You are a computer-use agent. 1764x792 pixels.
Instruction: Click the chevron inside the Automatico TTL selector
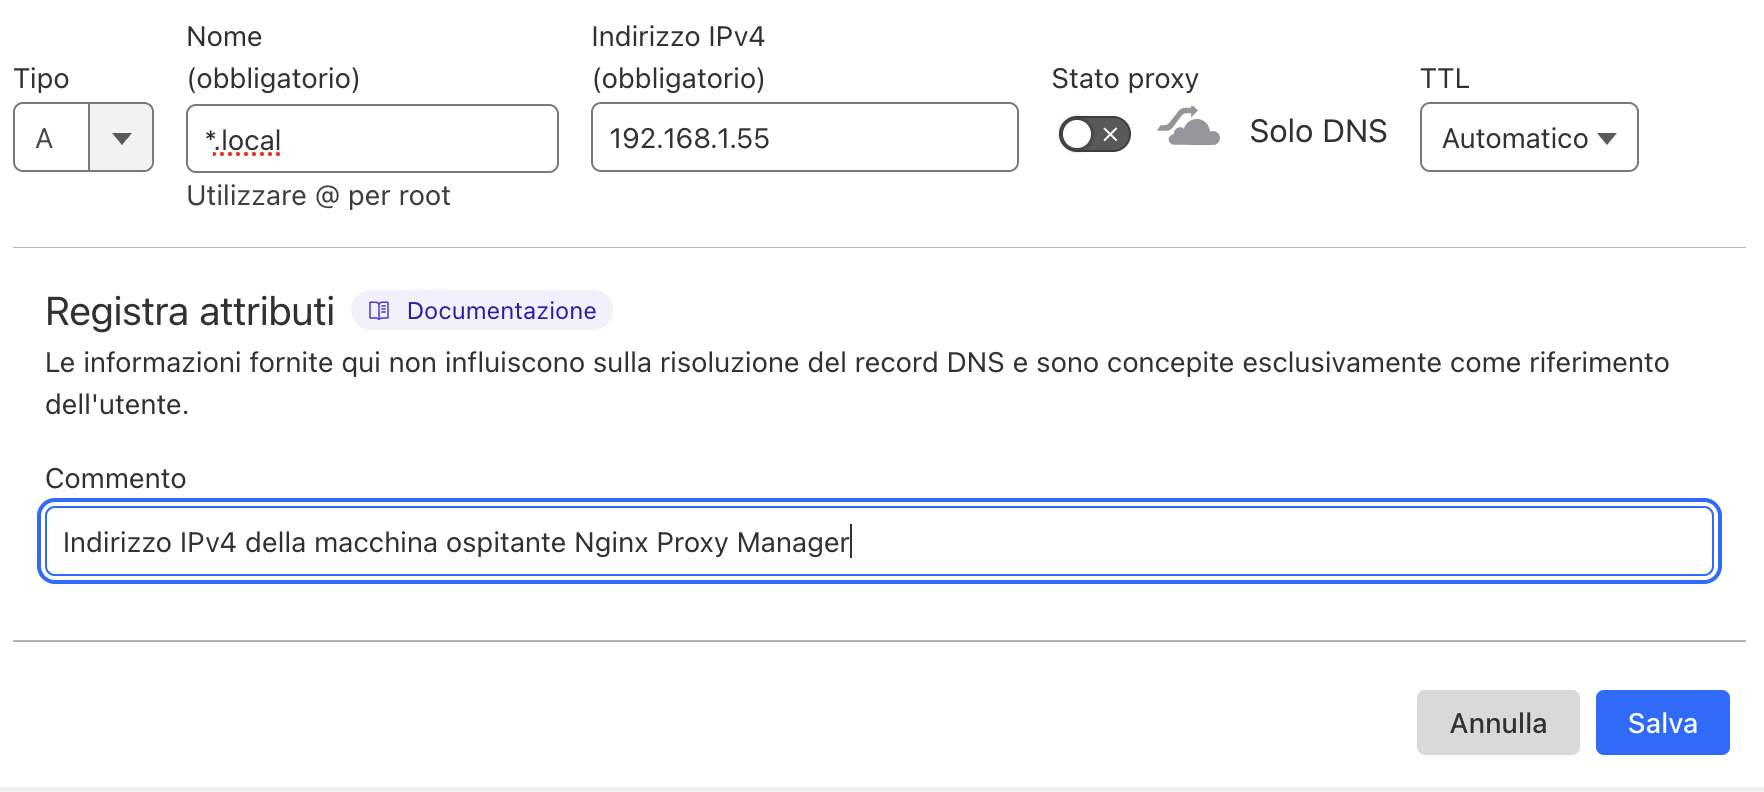click(1606, 139)
